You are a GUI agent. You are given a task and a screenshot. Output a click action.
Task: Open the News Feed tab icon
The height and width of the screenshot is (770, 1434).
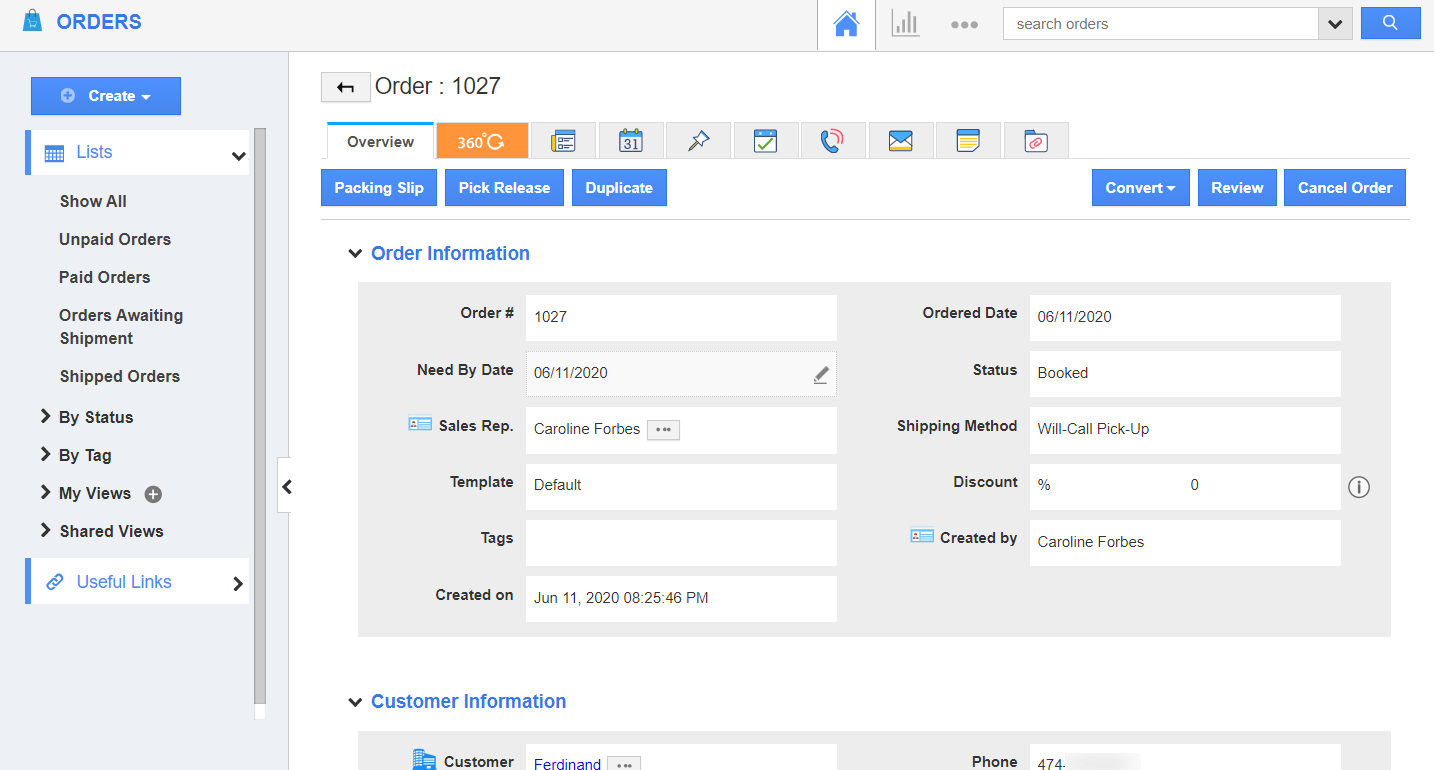(564, 141)
